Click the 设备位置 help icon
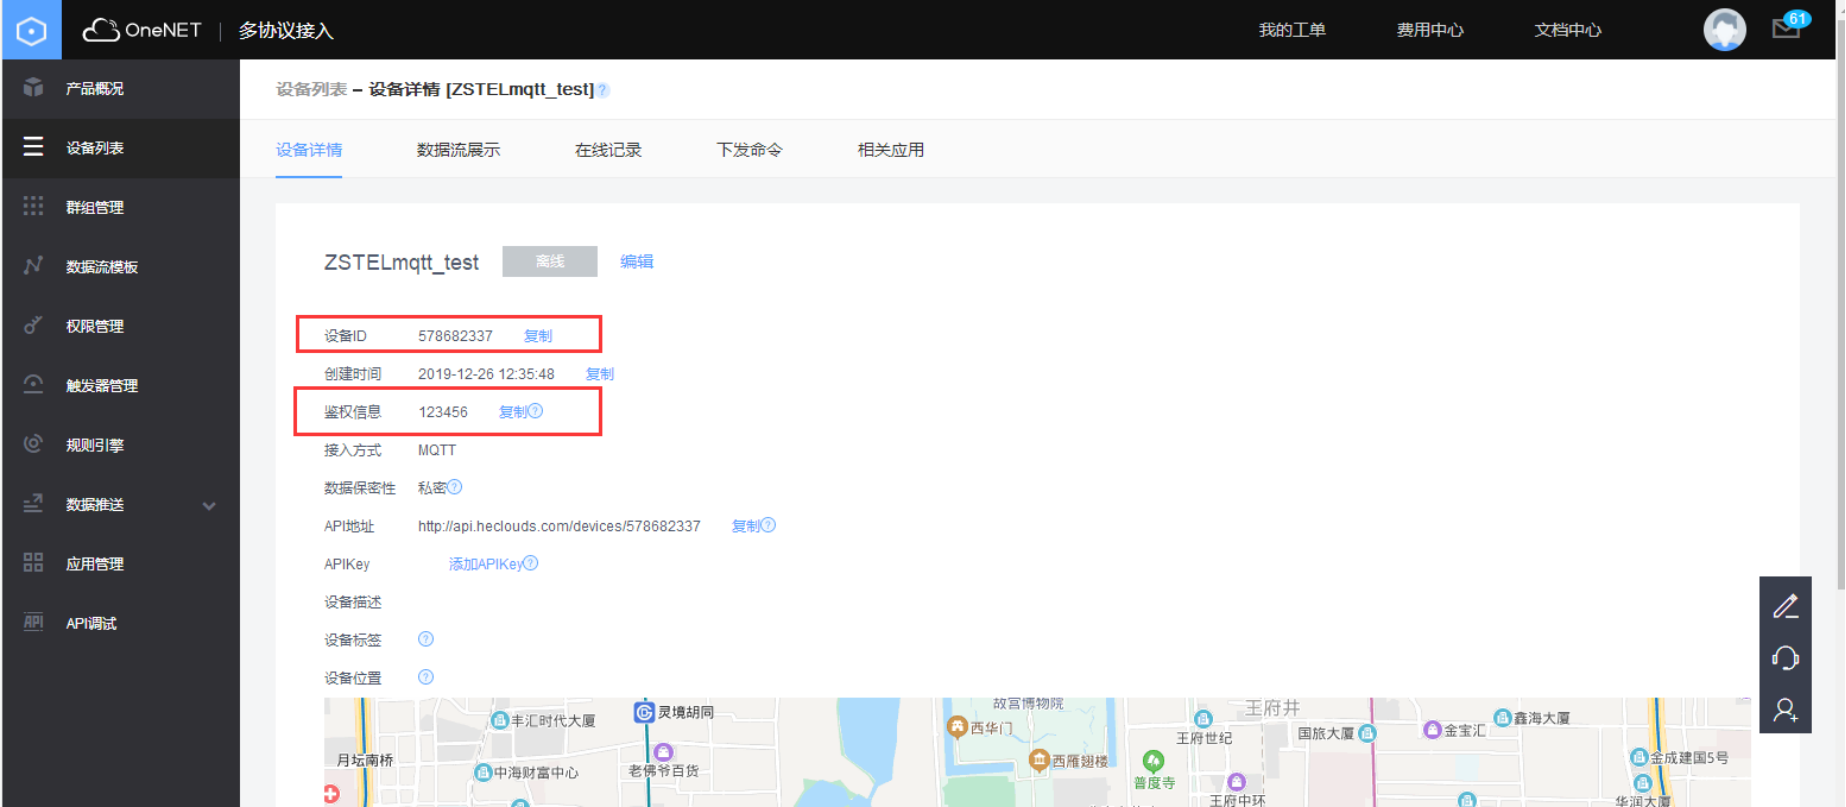Viewport: 1846px width, 807px height. coord(426,677)
